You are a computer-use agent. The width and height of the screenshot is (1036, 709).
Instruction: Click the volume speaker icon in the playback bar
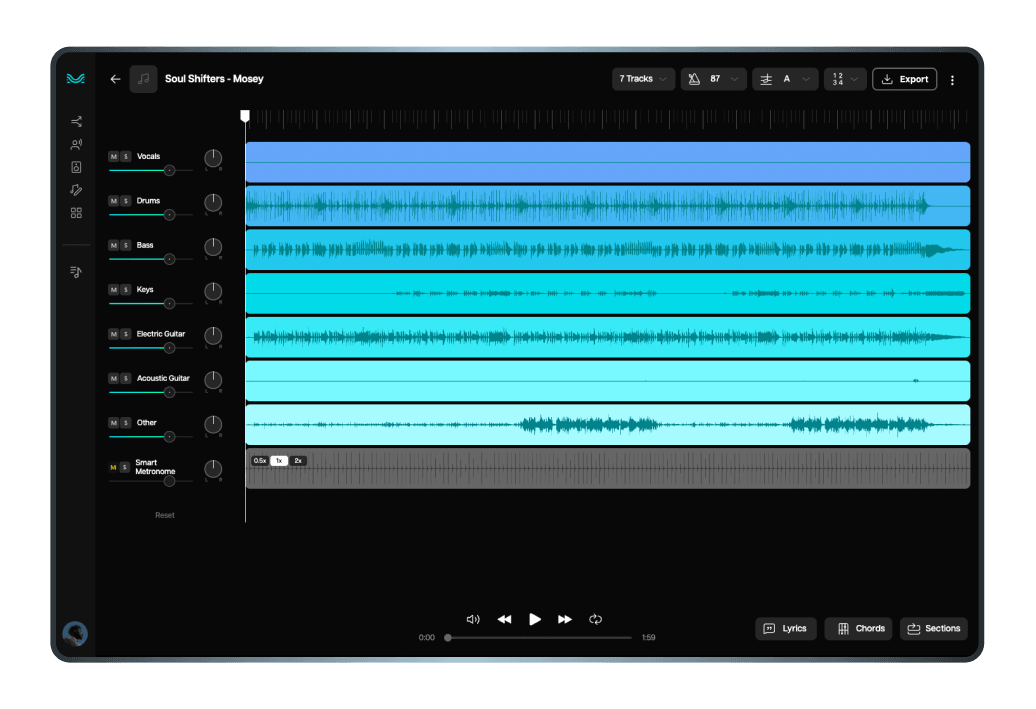473,619
